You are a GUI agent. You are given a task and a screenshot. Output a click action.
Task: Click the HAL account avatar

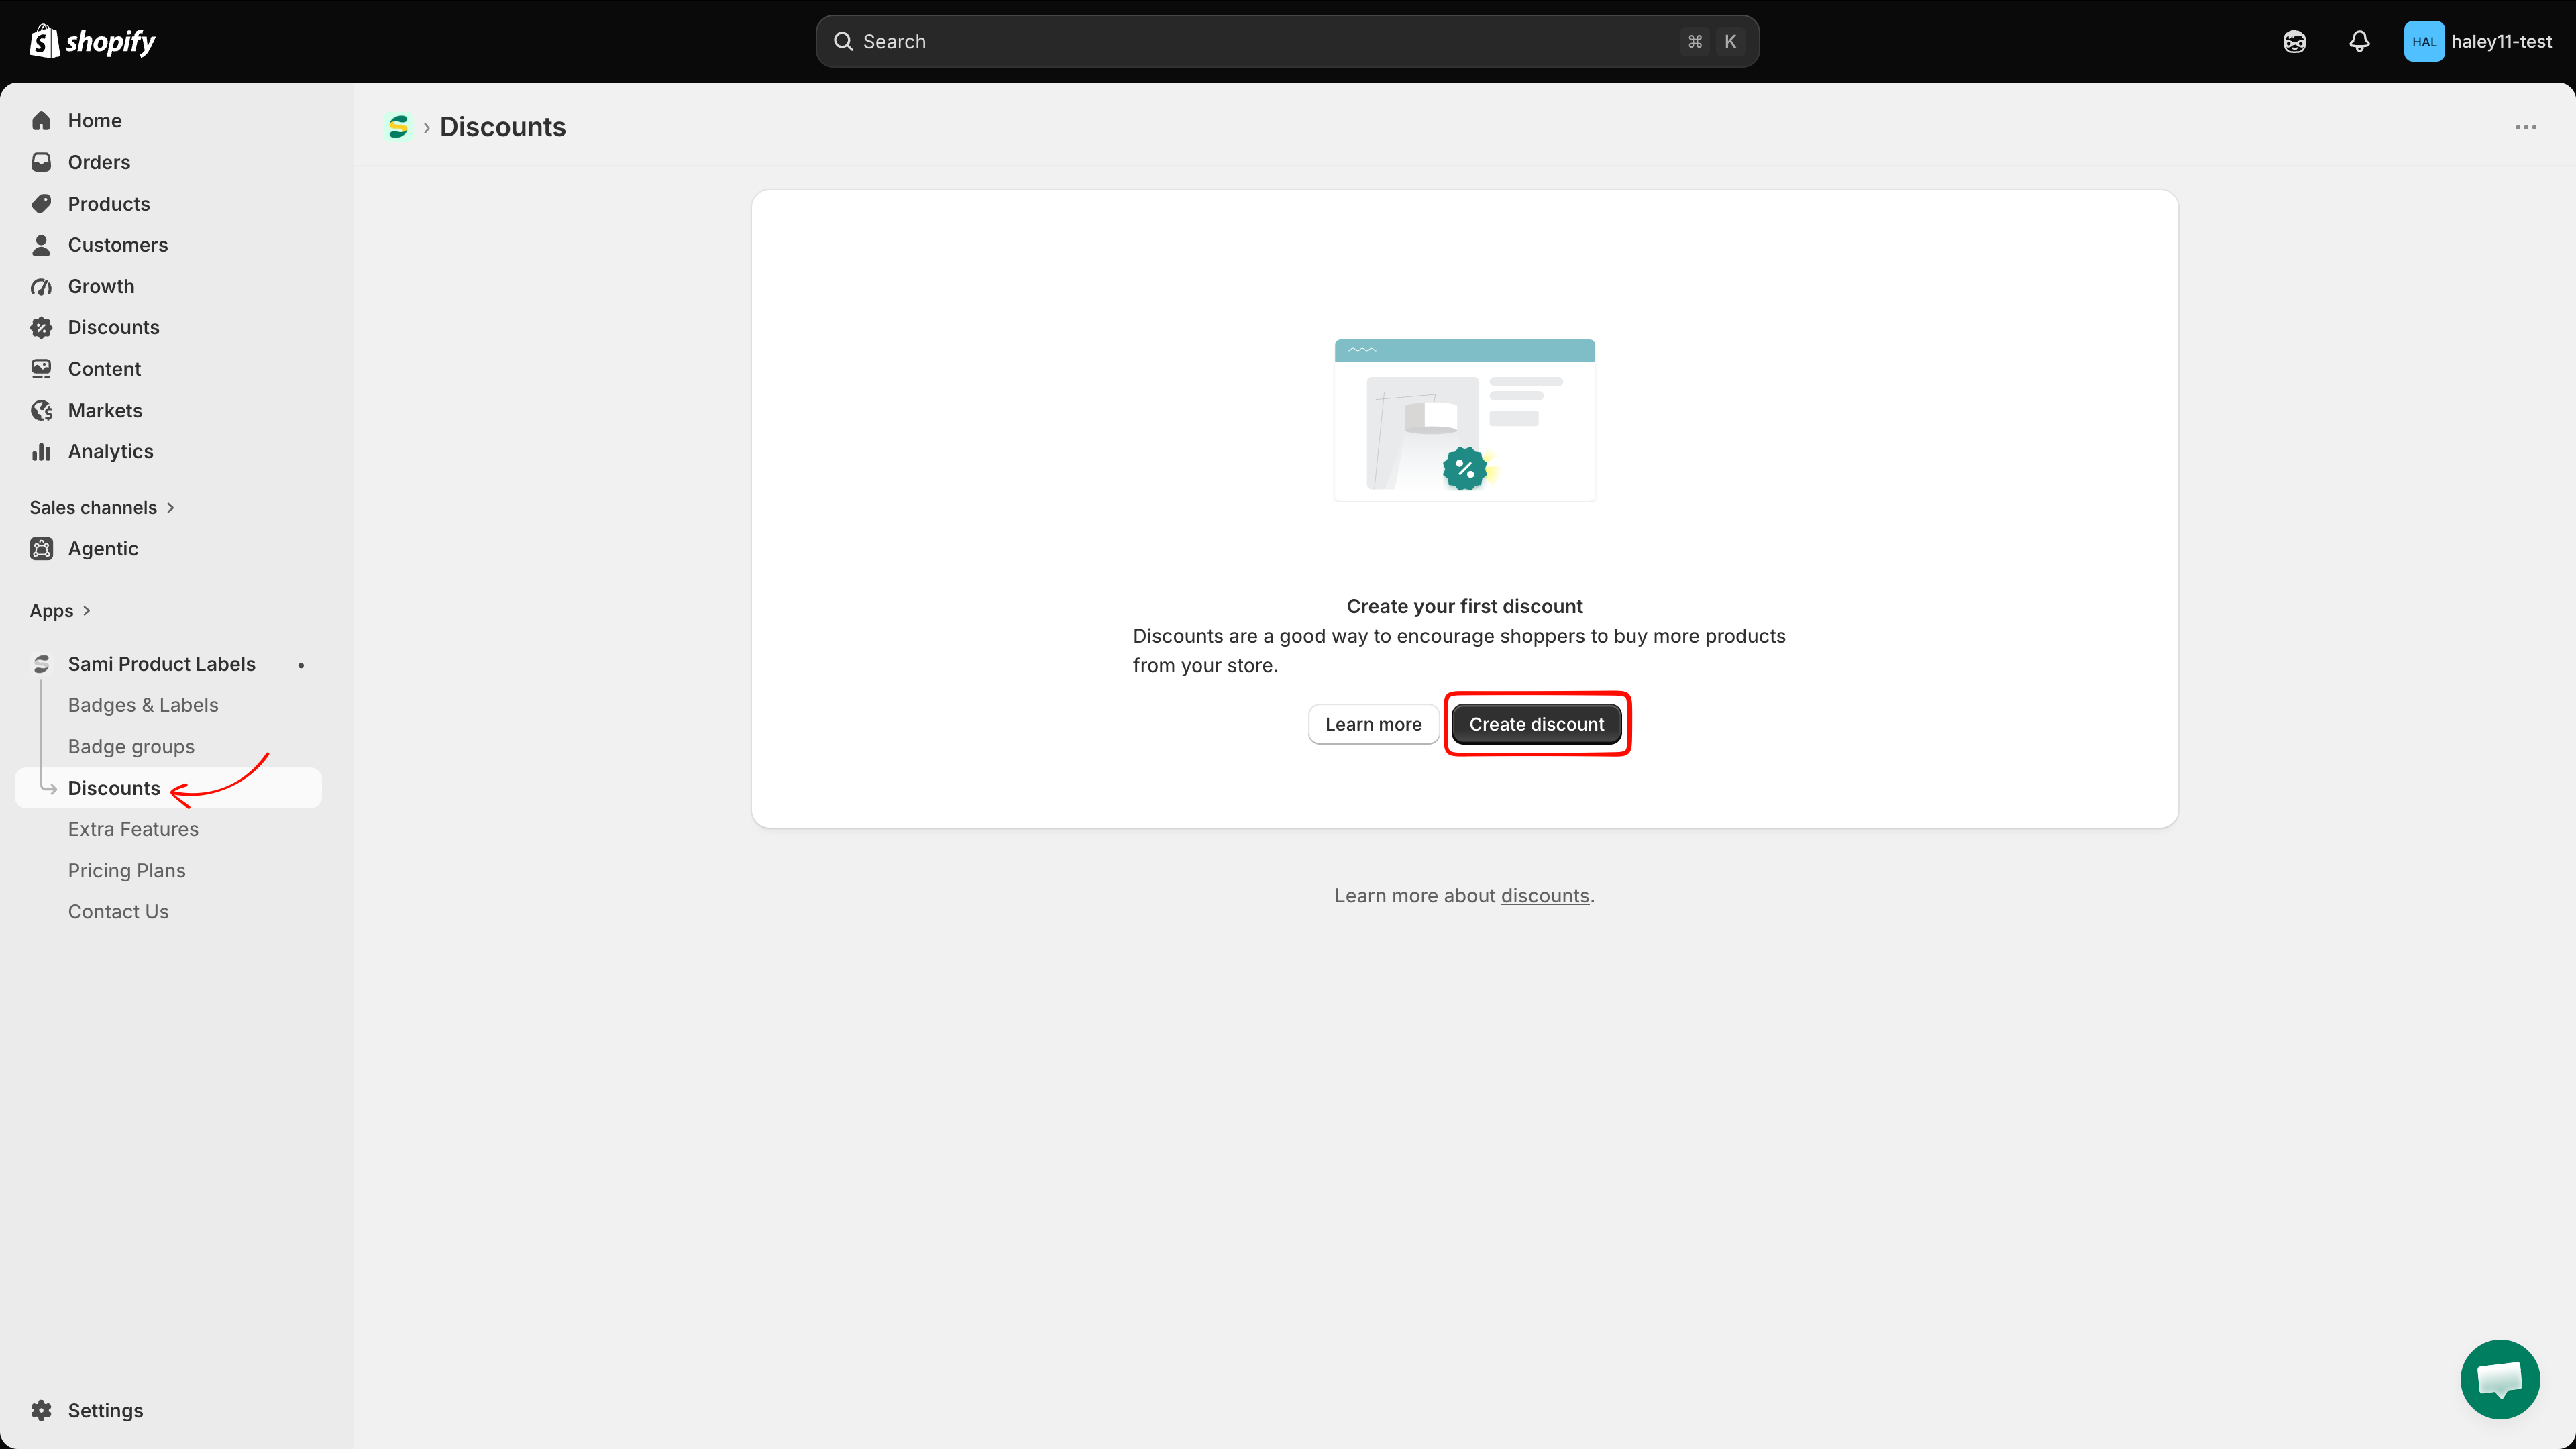coord(2423,41)
